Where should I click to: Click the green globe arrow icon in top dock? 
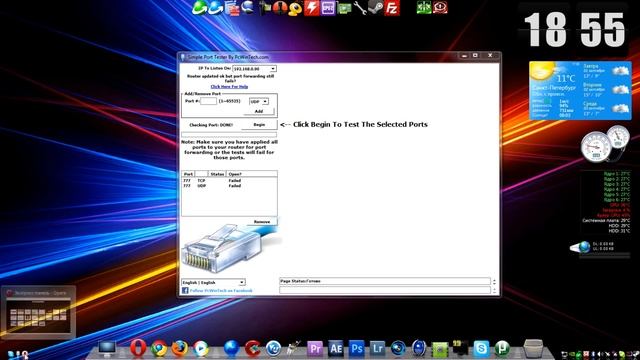tap(199, 8)
